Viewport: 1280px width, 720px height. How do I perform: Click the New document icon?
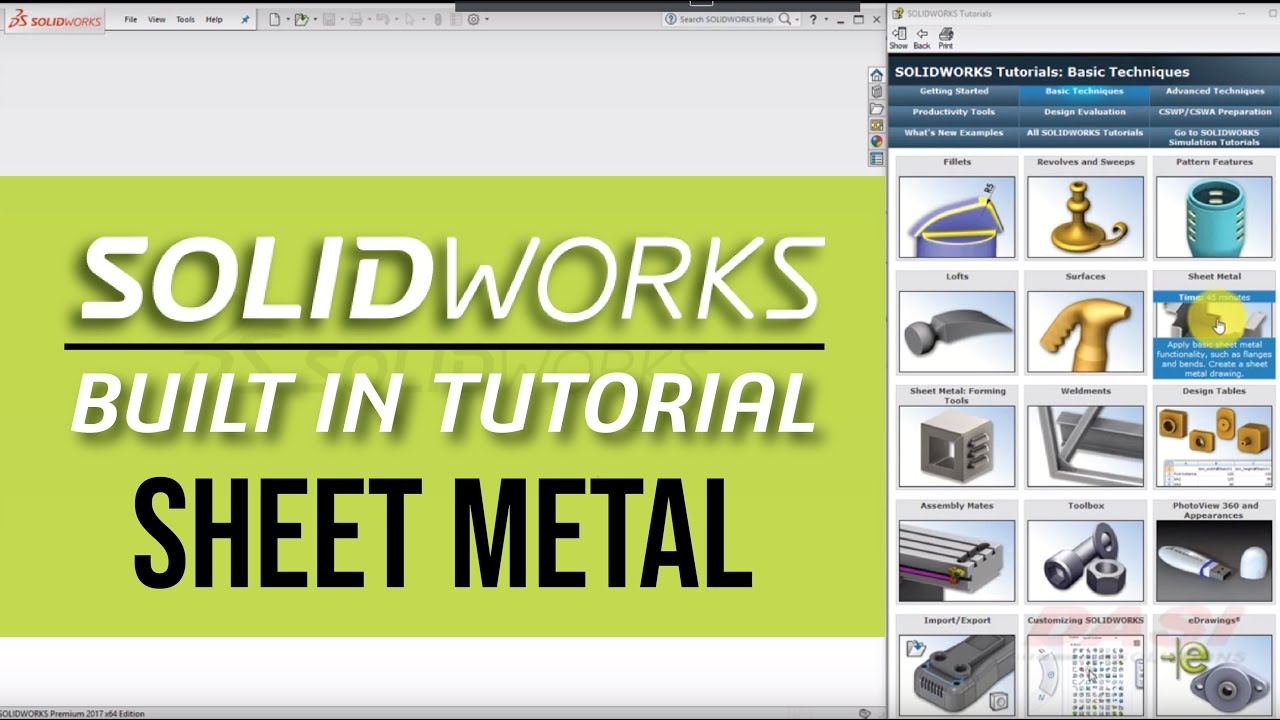click(x=274, y=19)
